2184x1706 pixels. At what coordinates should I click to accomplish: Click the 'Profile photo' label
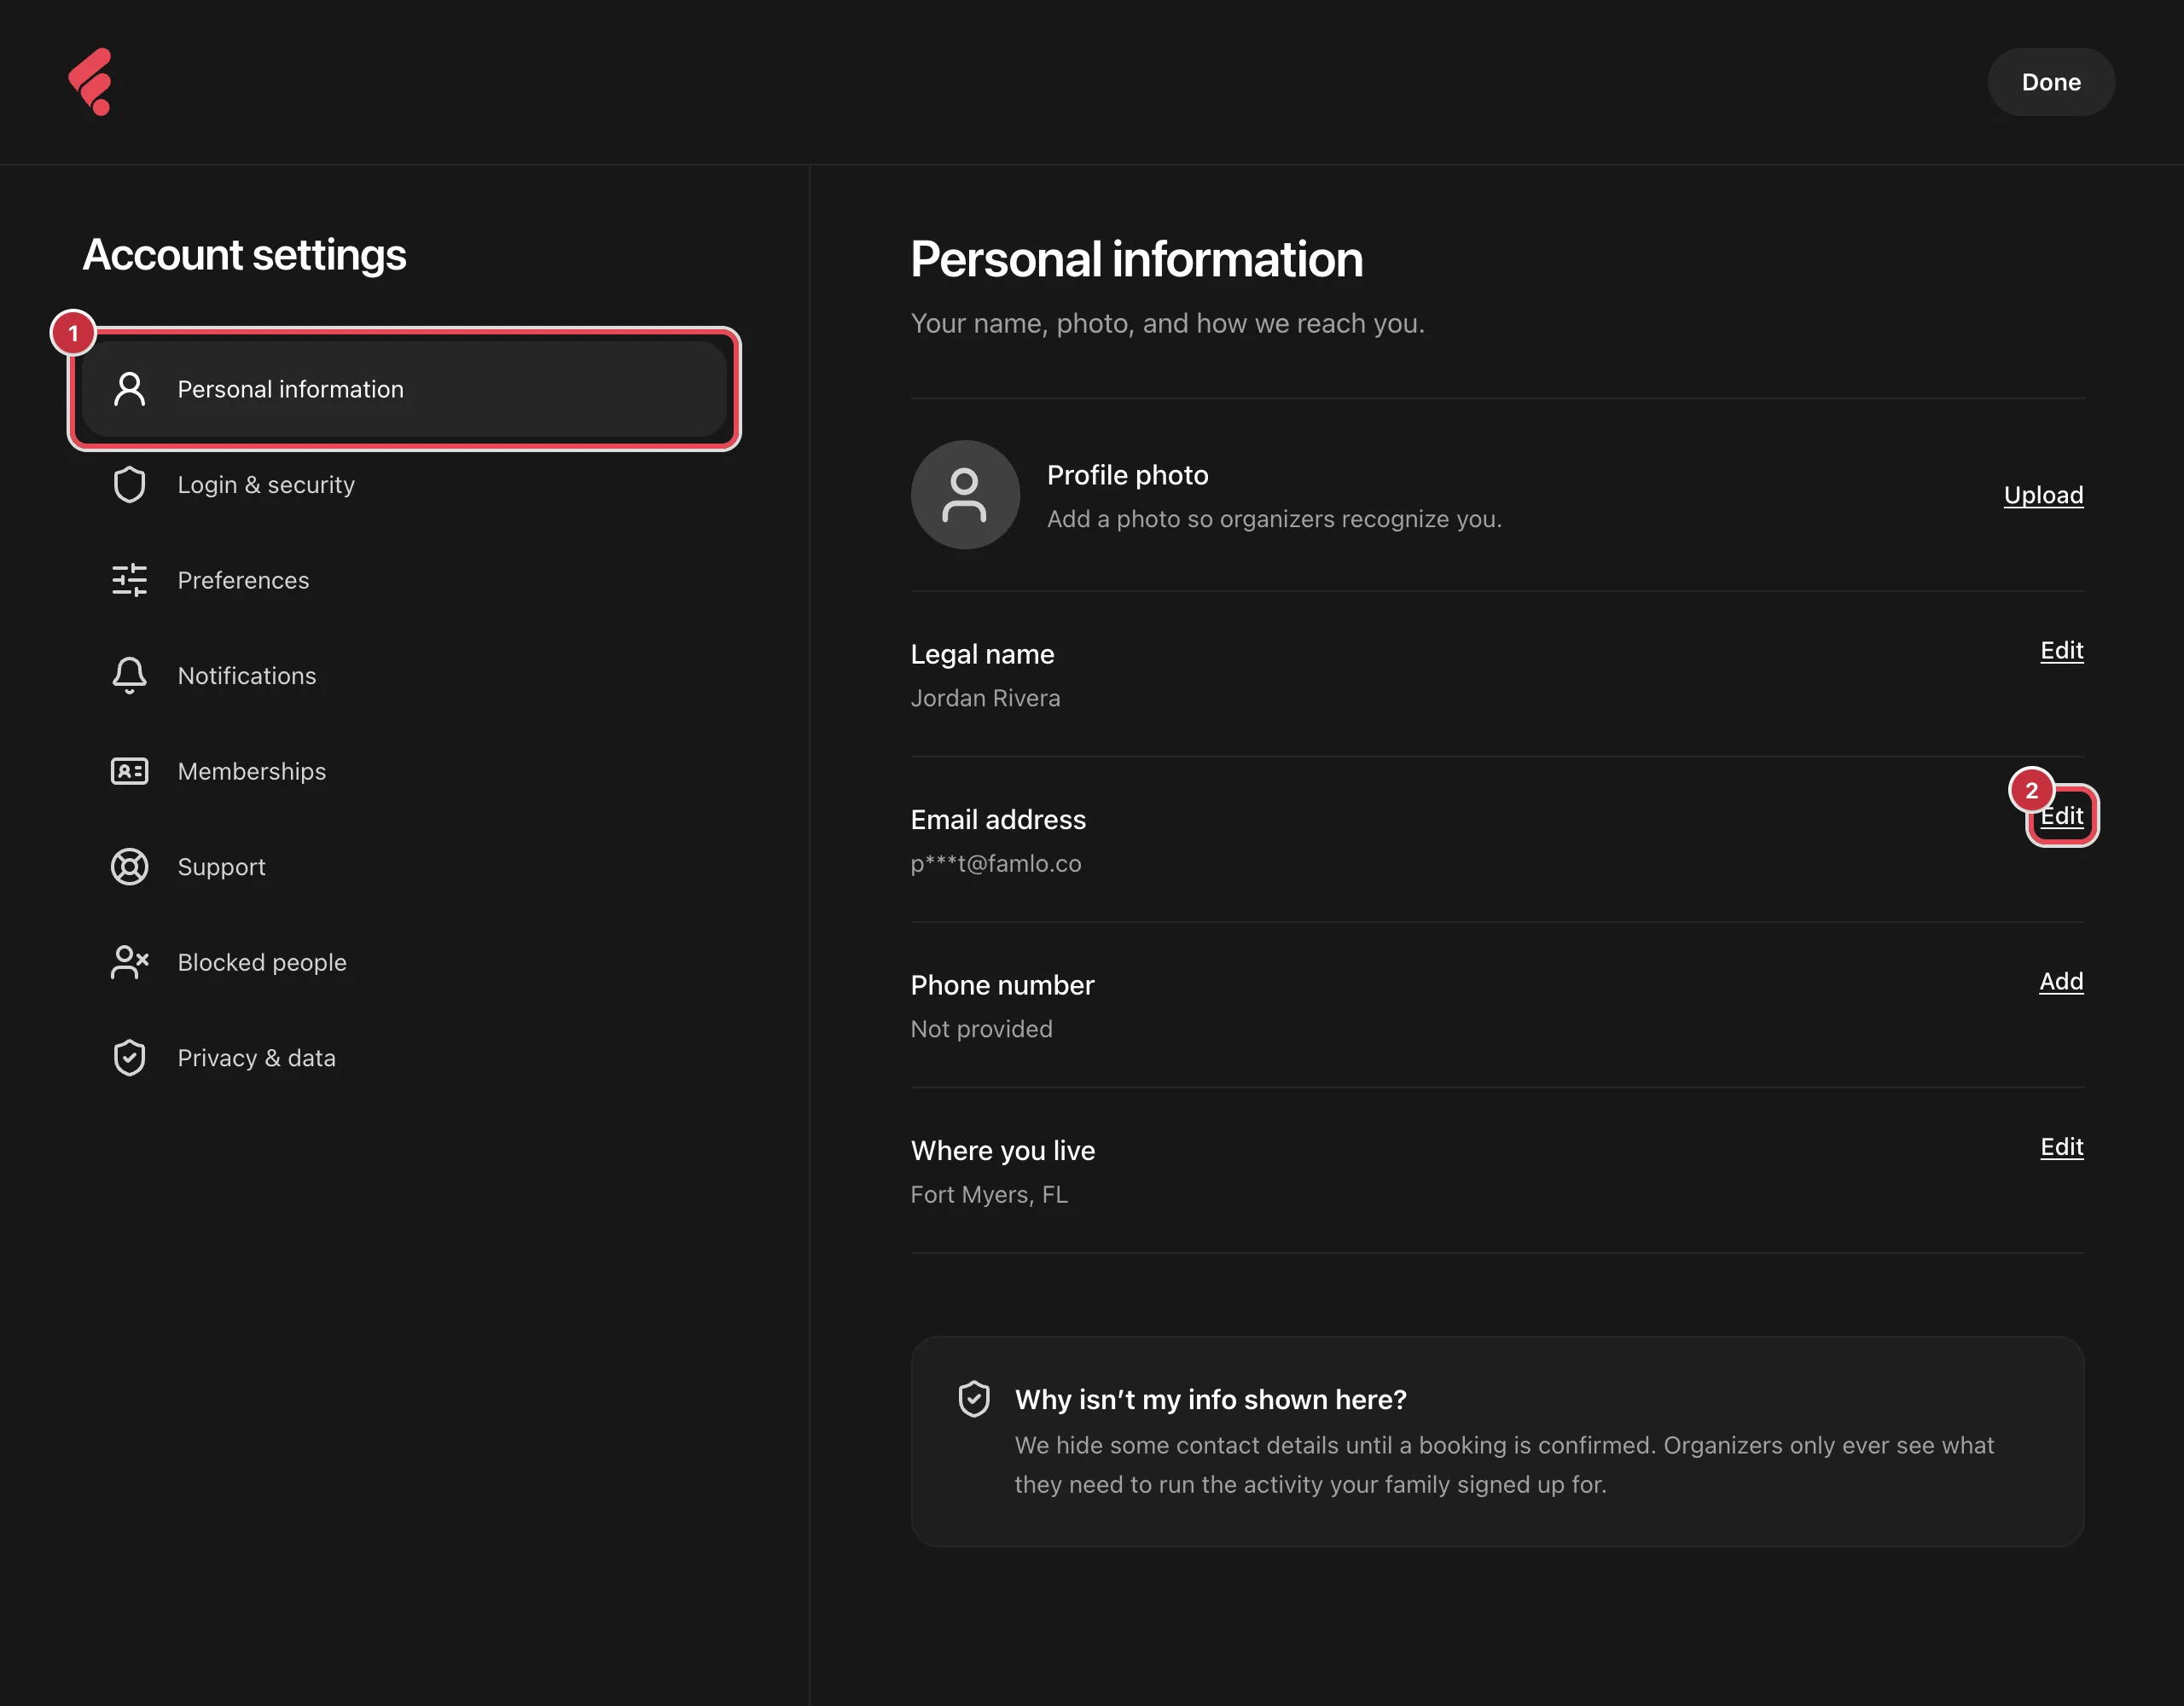click(x=1127, y=475)
